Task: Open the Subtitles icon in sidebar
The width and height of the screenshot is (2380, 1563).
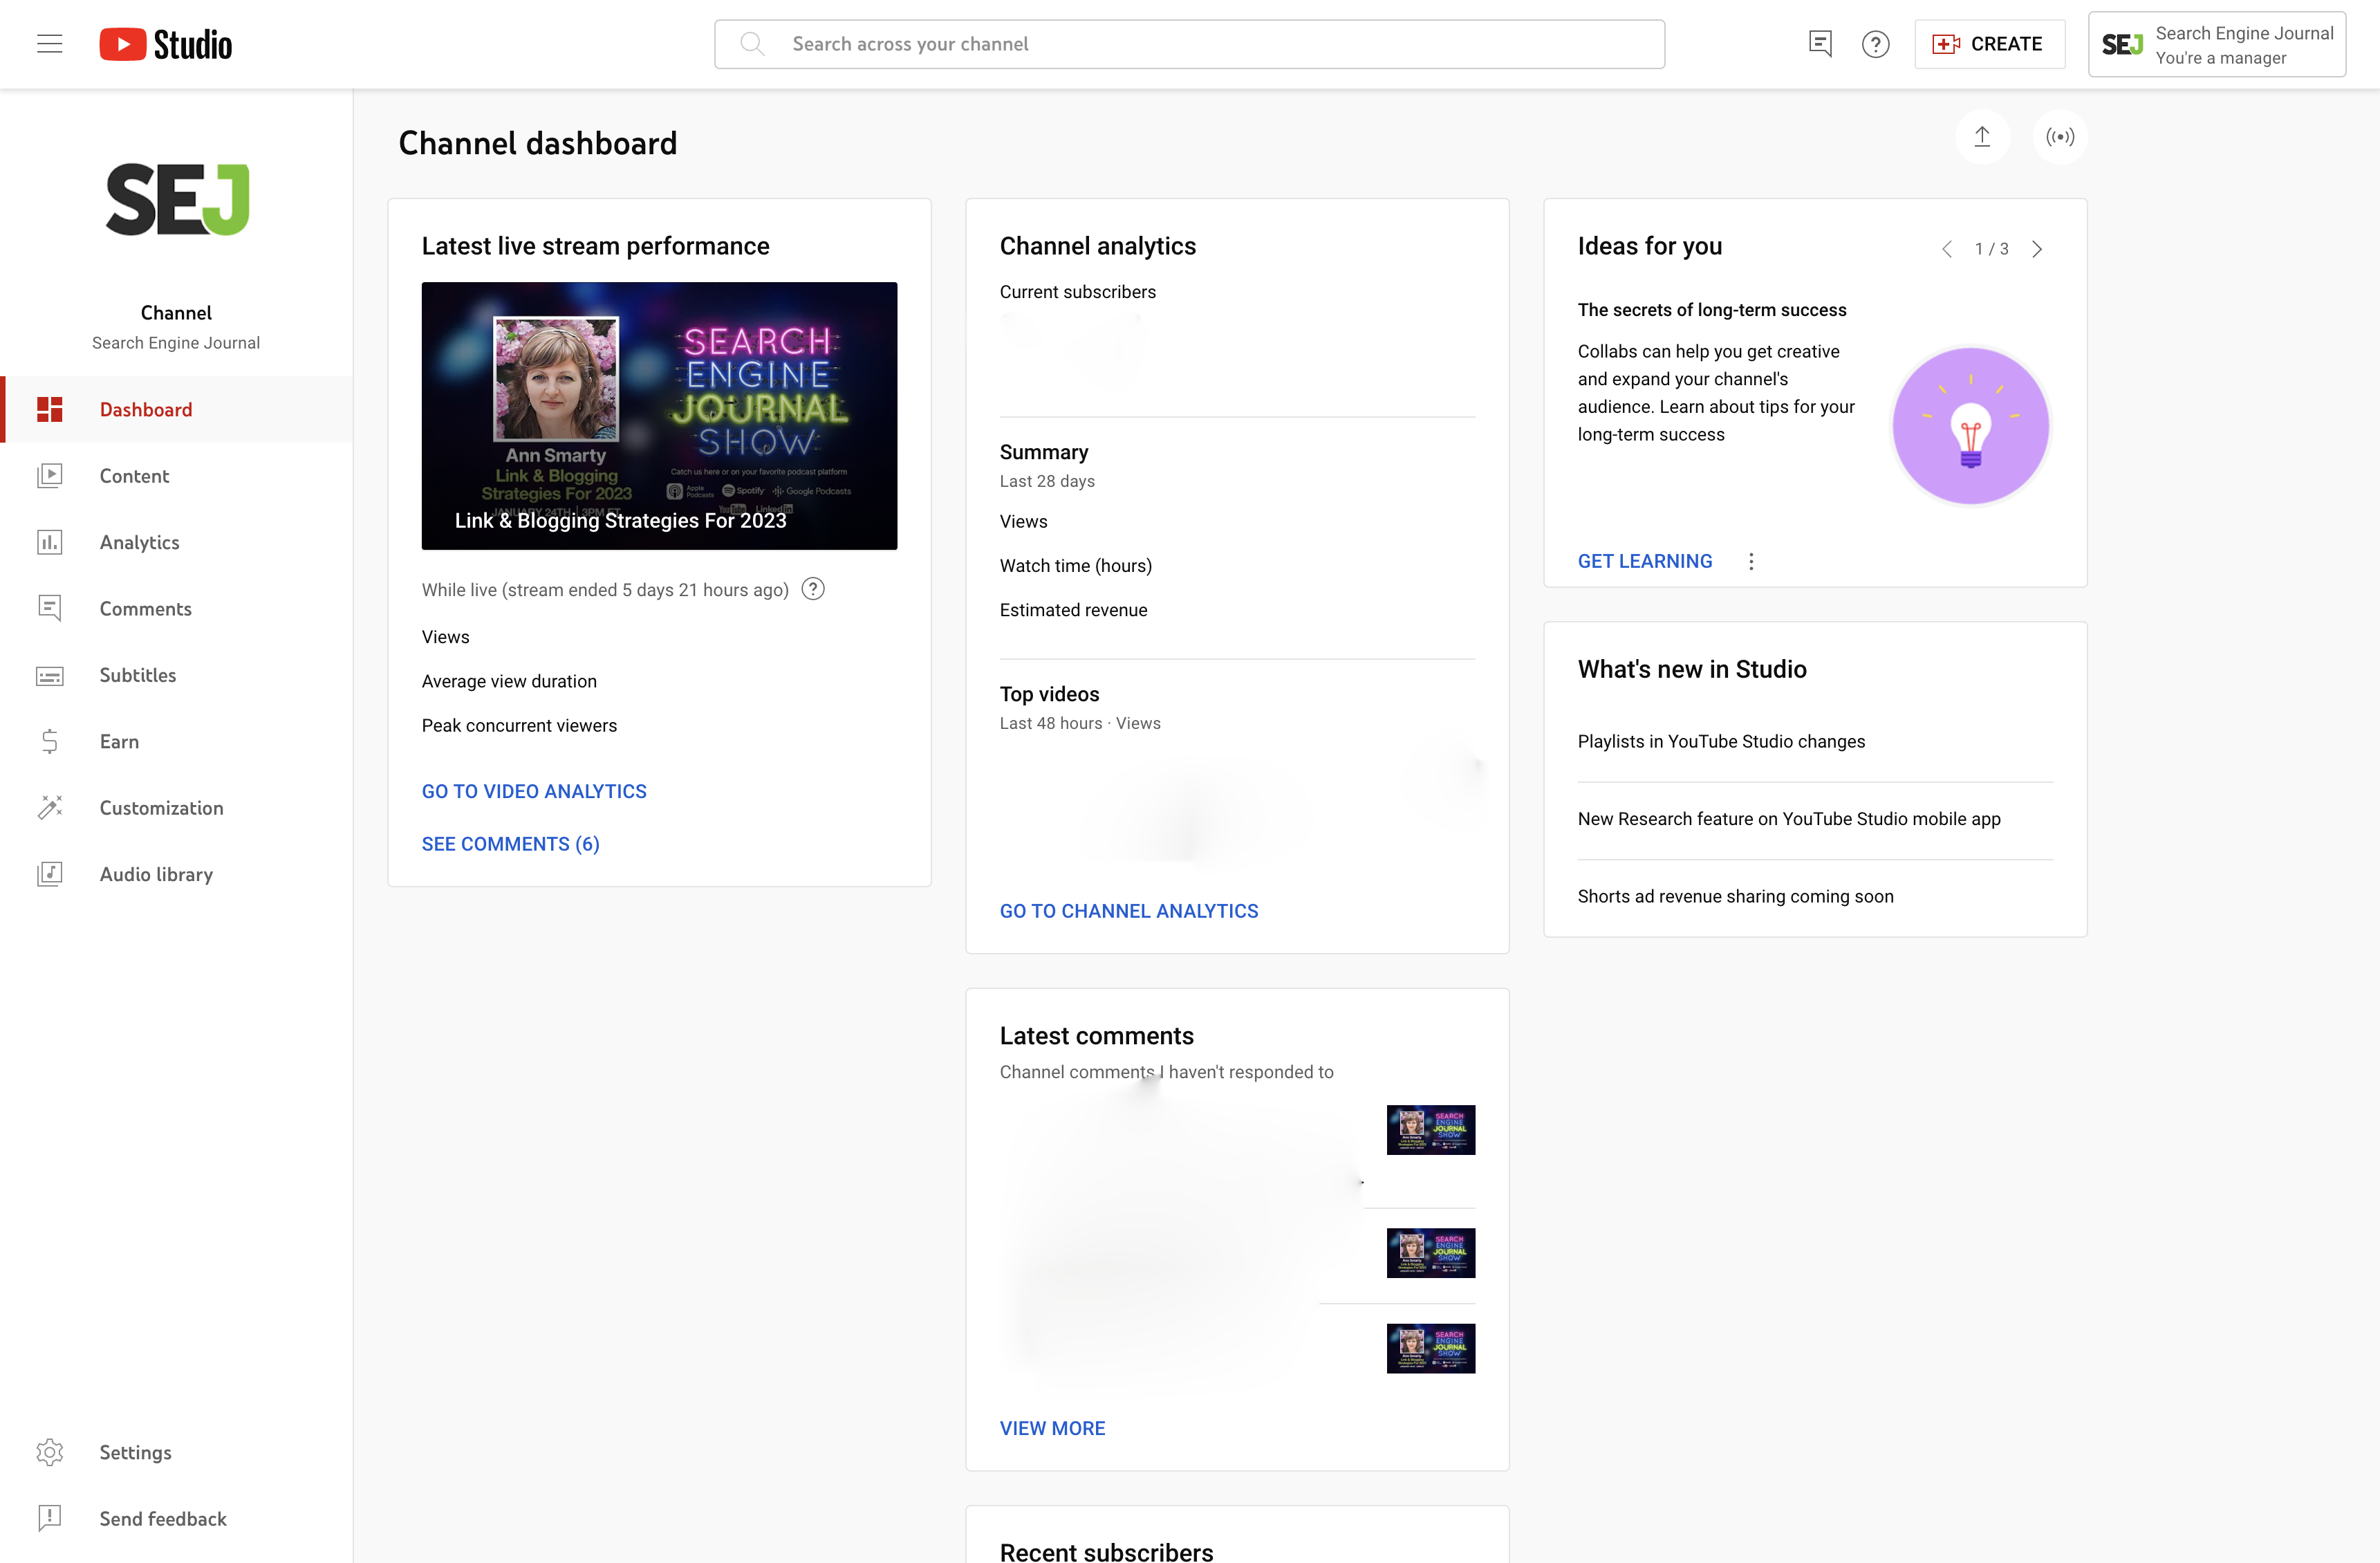Action: point(50,675)
